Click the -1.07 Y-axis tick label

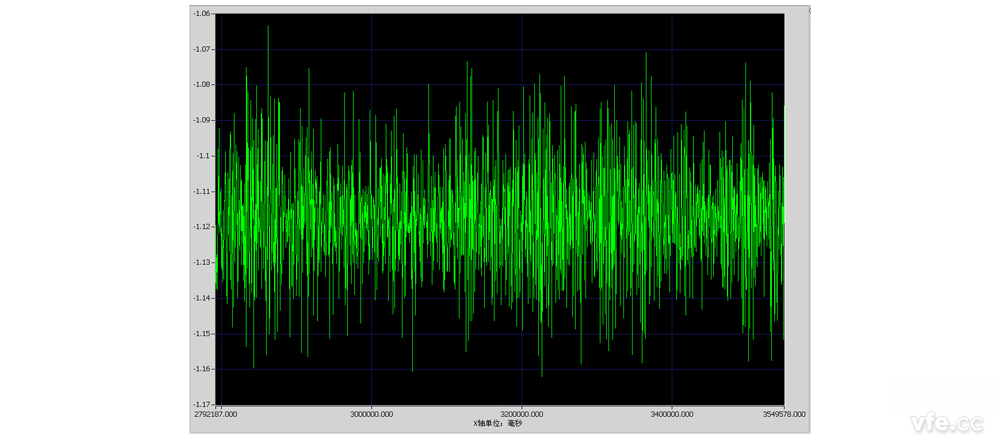tap(203, 50)
